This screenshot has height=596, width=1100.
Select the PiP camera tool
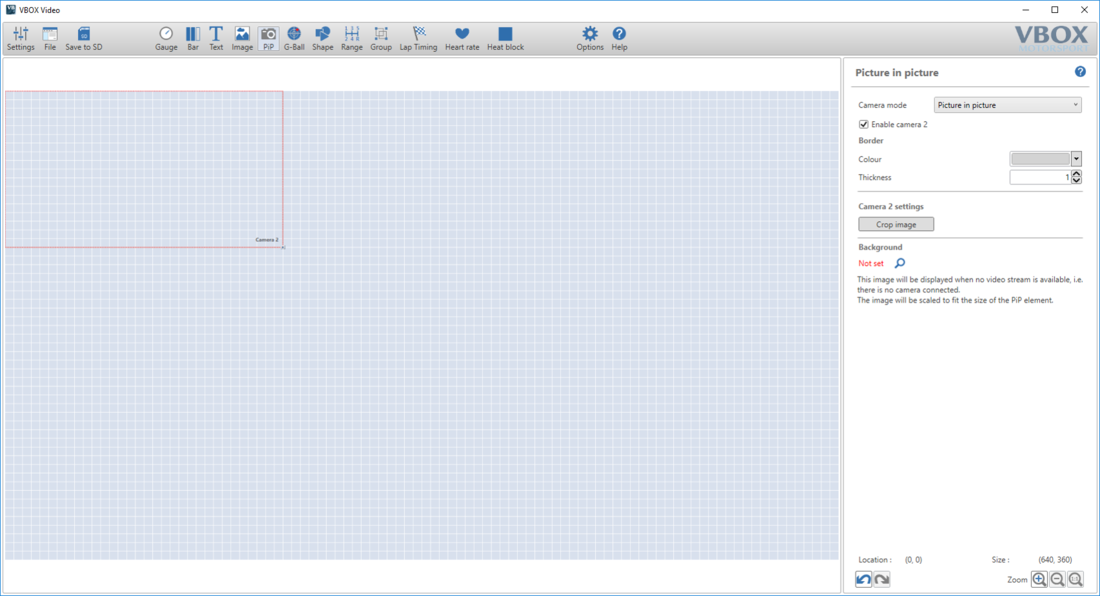point(268,39)
